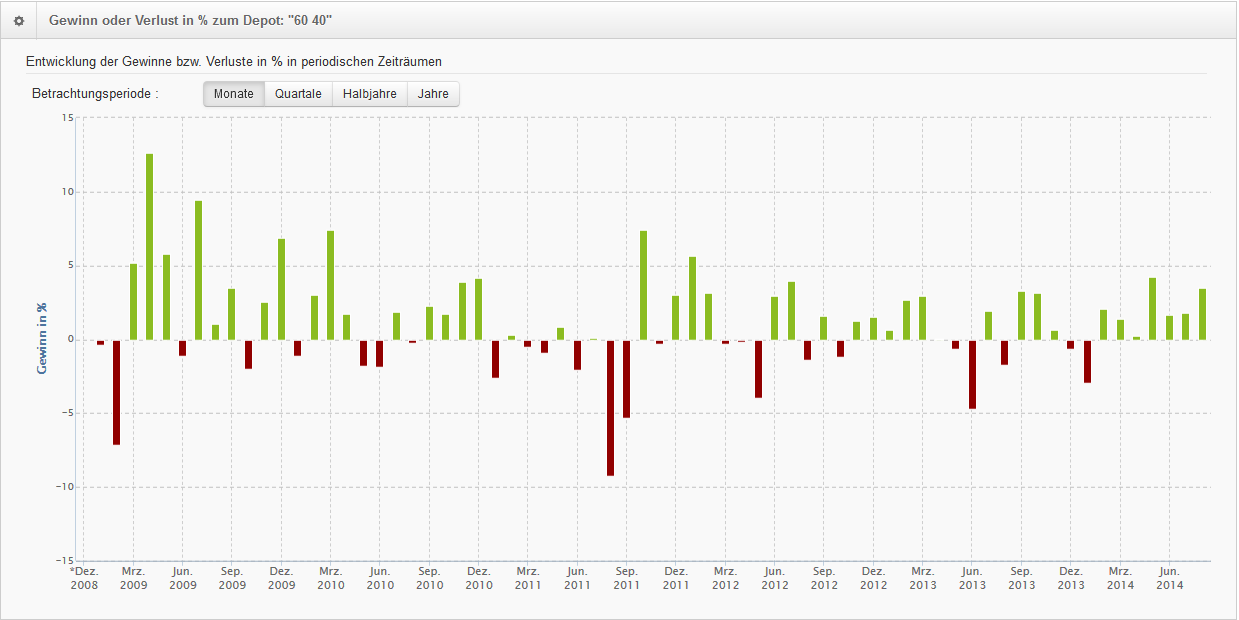Screen dimensions: 1239x620
Task: Click the red bar for June 2013
Action: point(972,374)
